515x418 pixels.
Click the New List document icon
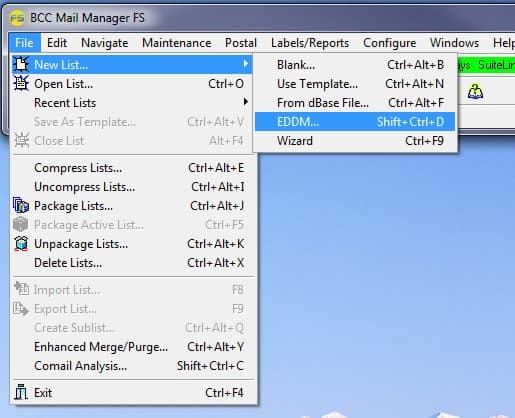pos(21,64)
